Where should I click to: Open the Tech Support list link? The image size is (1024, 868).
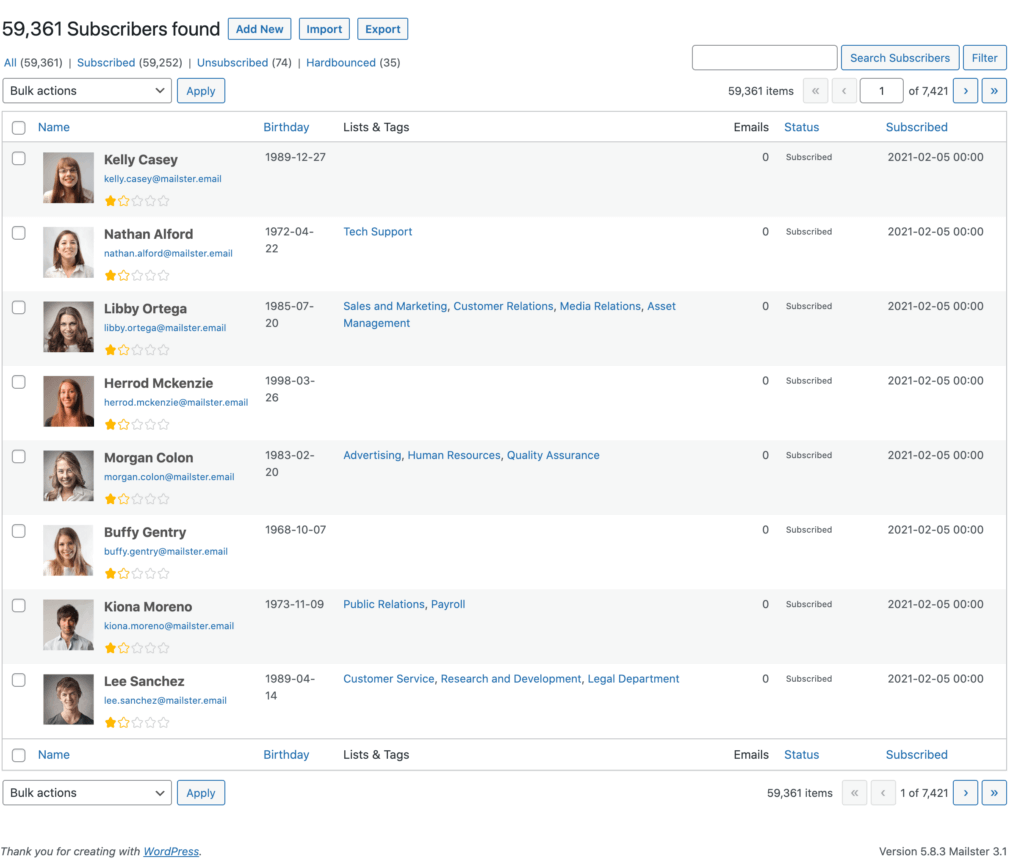377,232
